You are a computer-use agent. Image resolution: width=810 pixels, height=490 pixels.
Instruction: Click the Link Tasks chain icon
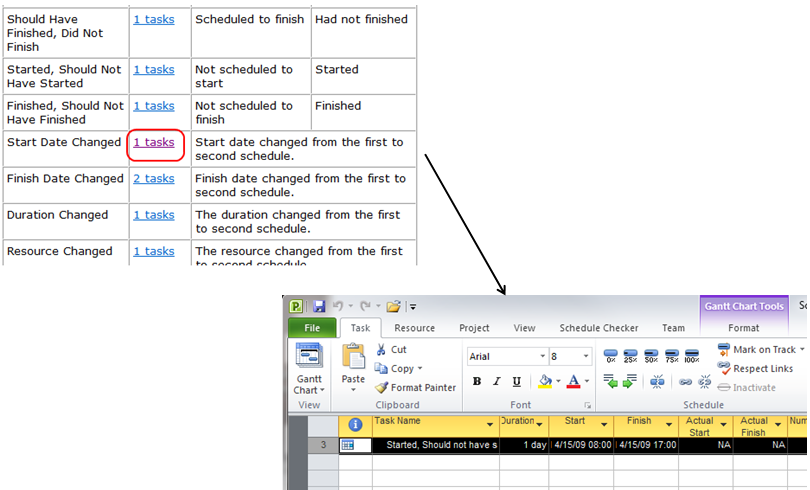687,381
